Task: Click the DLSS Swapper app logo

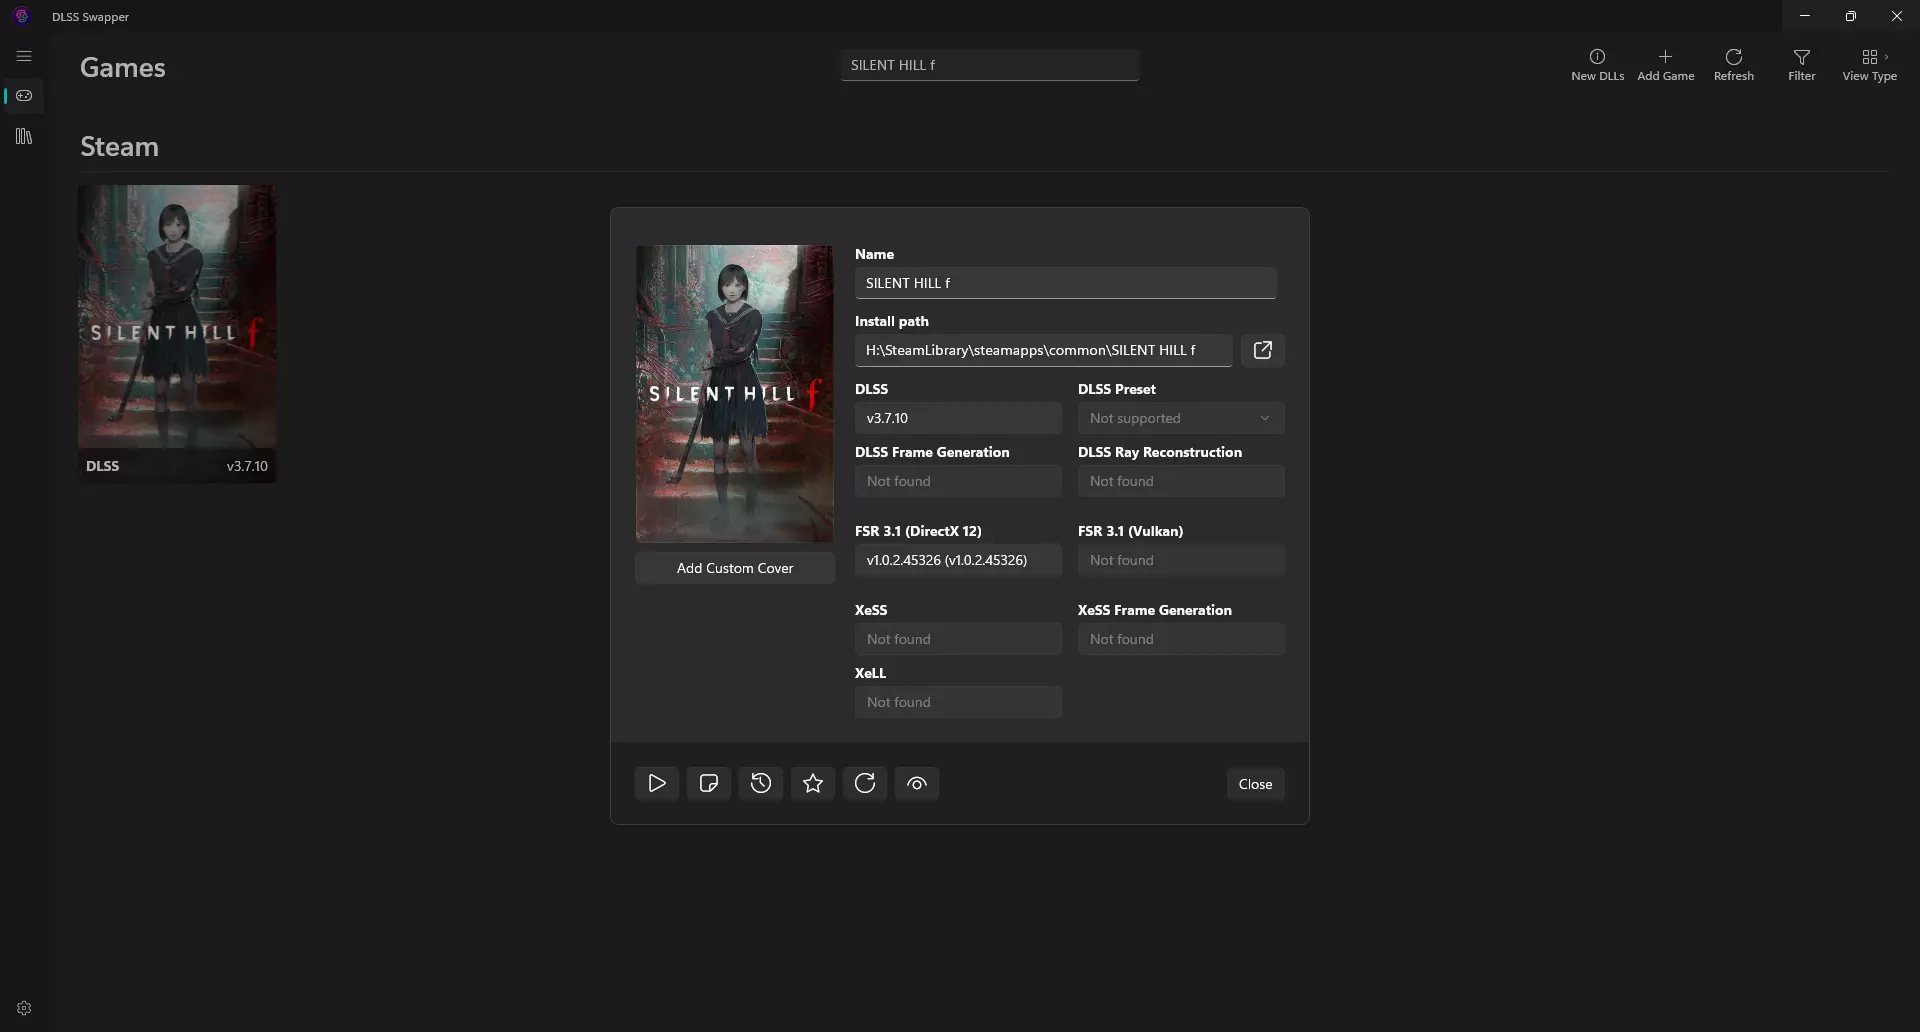Action: 22,16
